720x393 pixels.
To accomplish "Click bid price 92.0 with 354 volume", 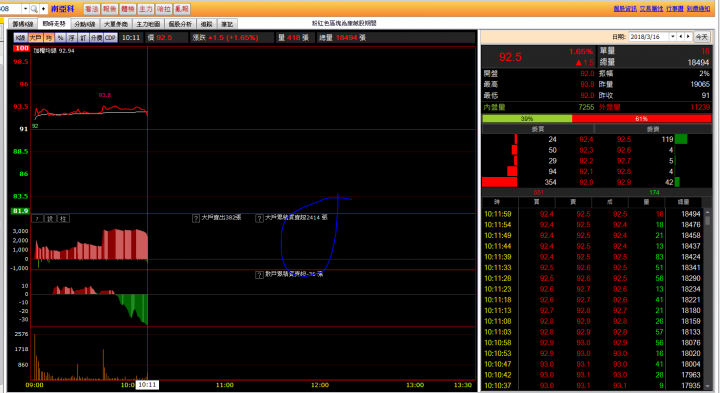I will [586, 182].
